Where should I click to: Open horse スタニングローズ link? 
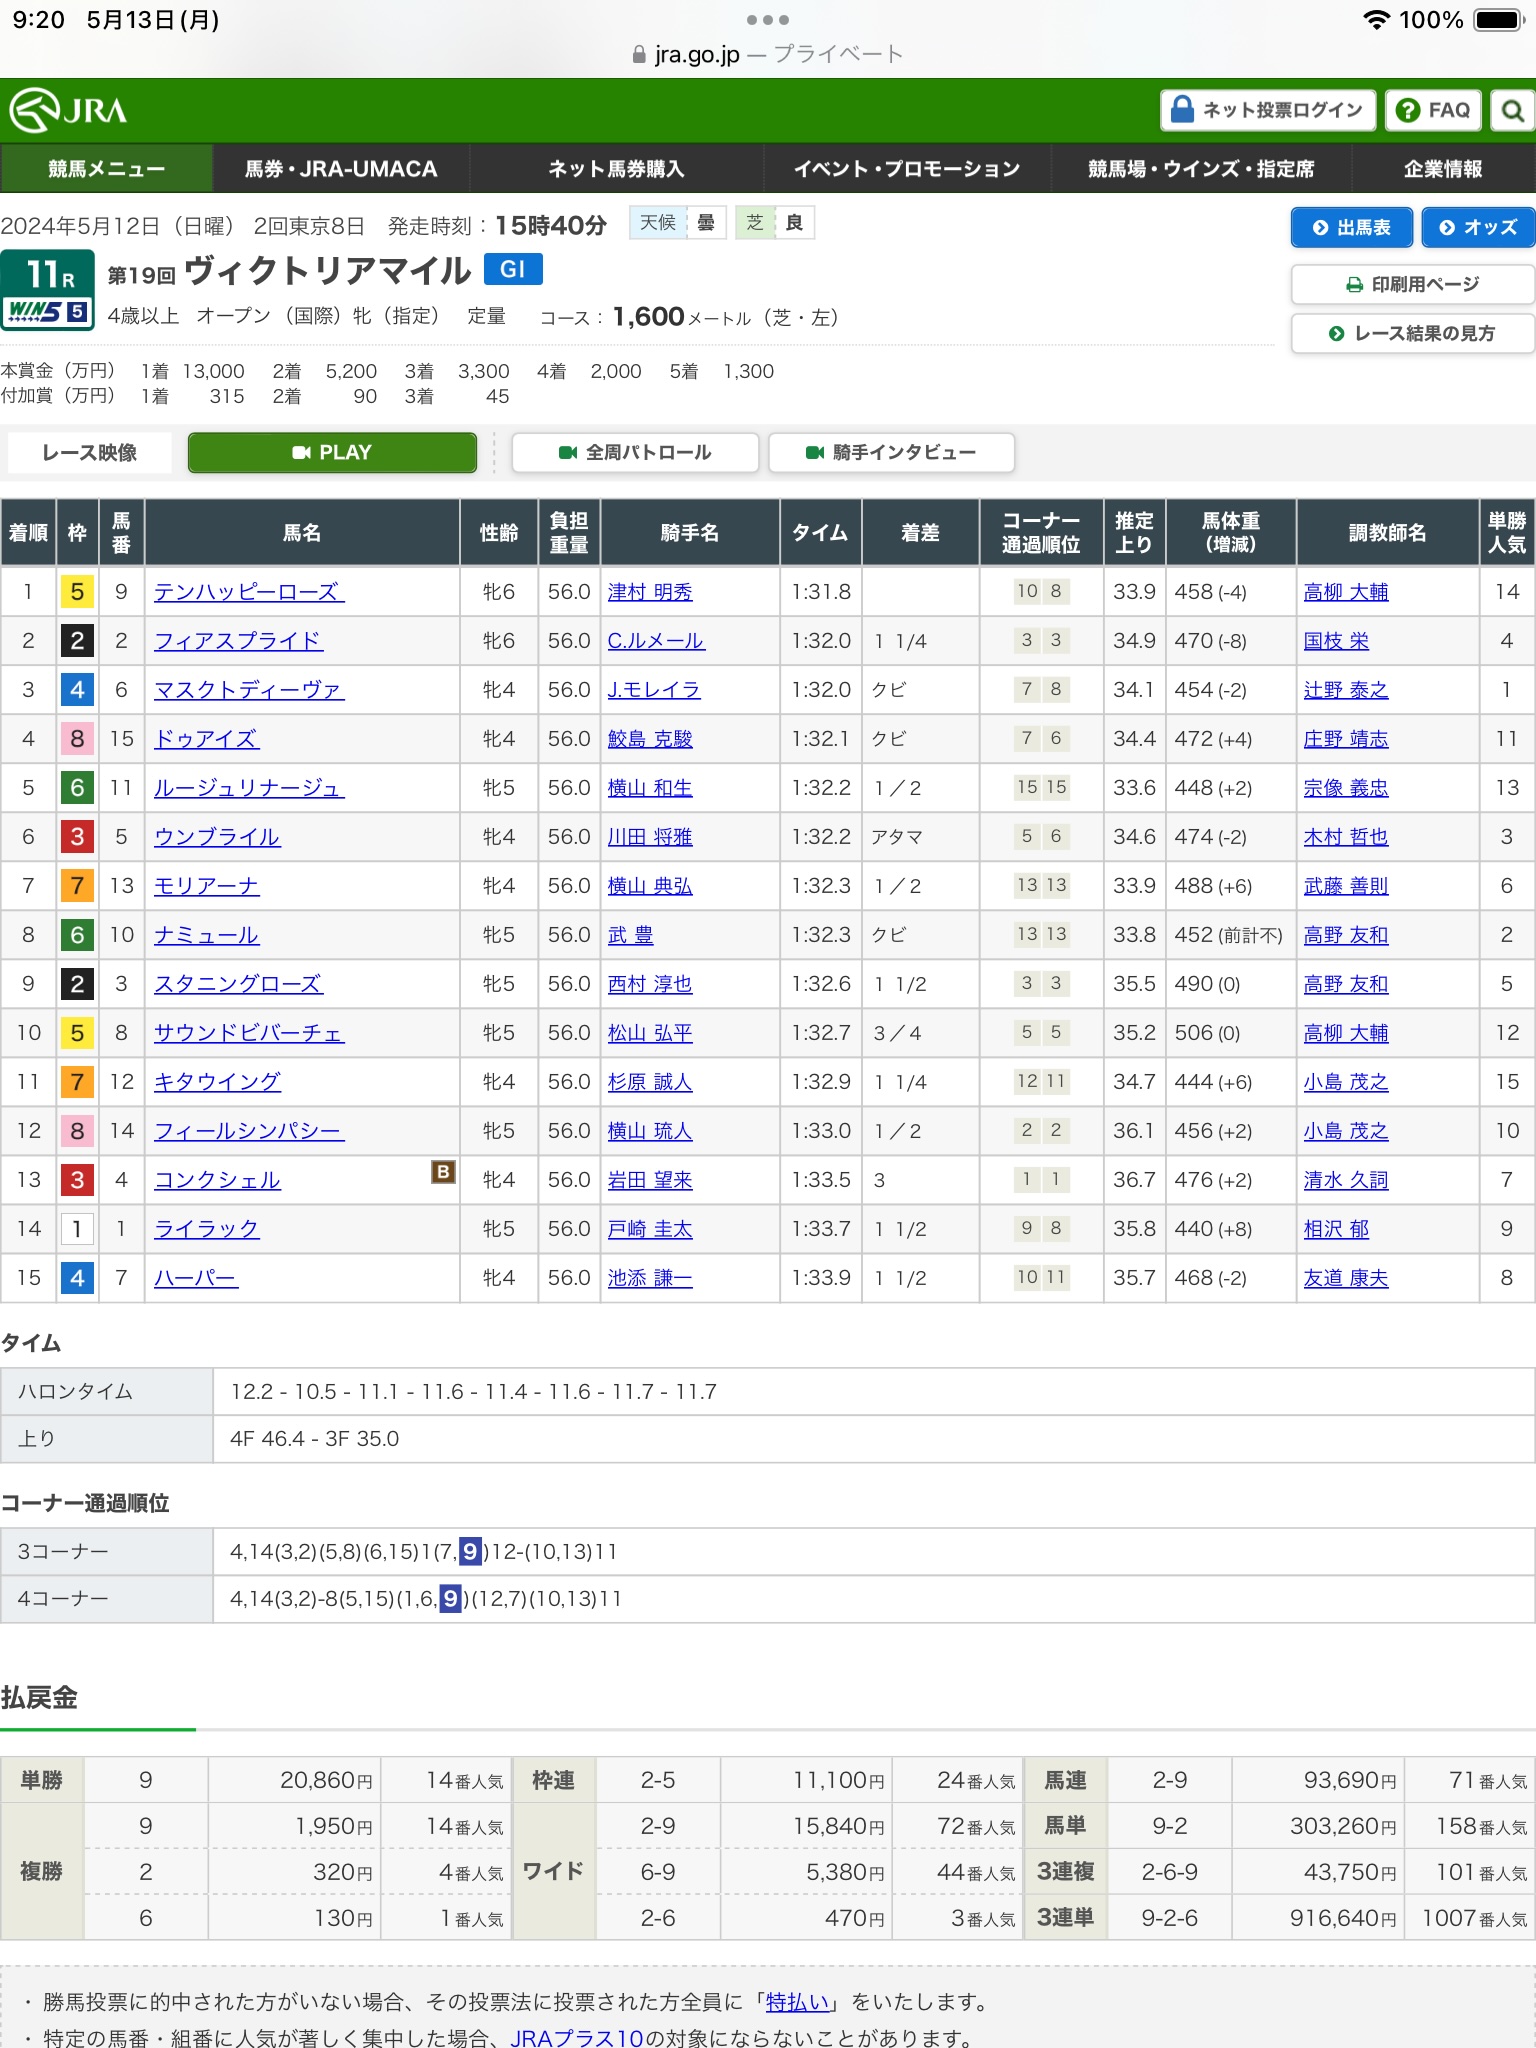[x=238, y=984]
